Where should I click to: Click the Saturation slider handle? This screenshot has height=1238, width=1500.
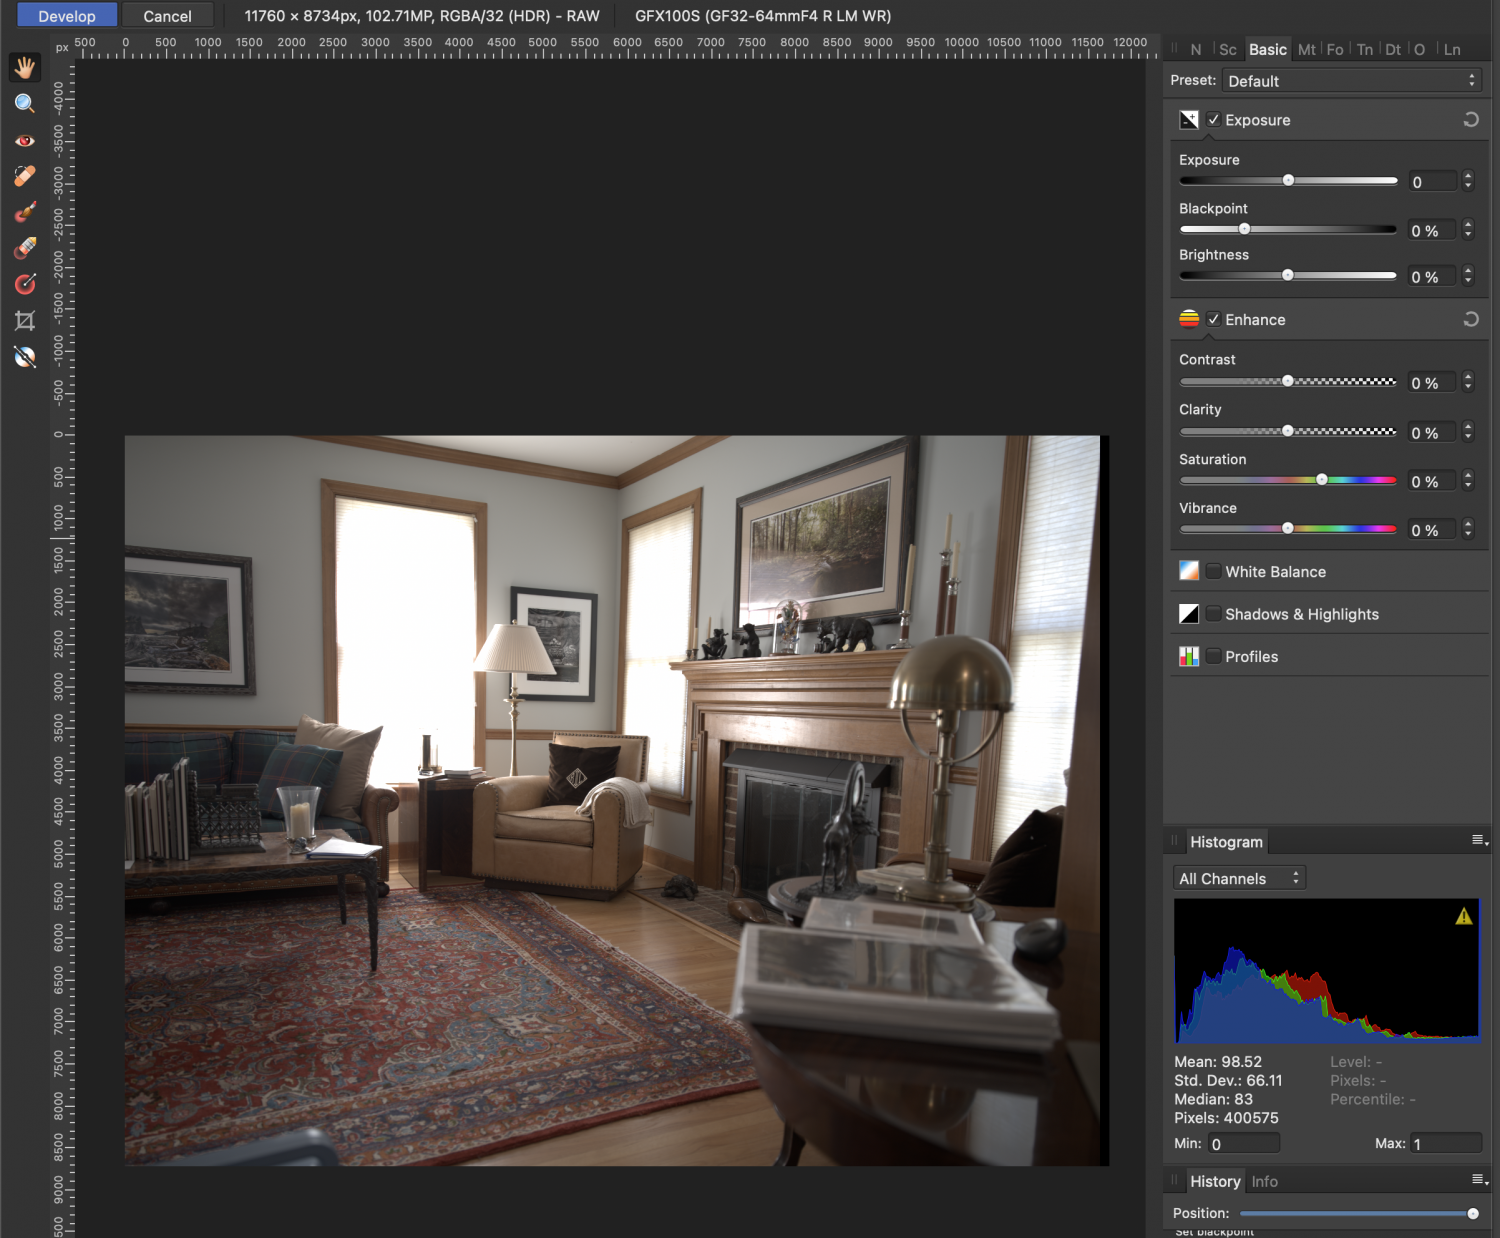tap(1321, 480)
